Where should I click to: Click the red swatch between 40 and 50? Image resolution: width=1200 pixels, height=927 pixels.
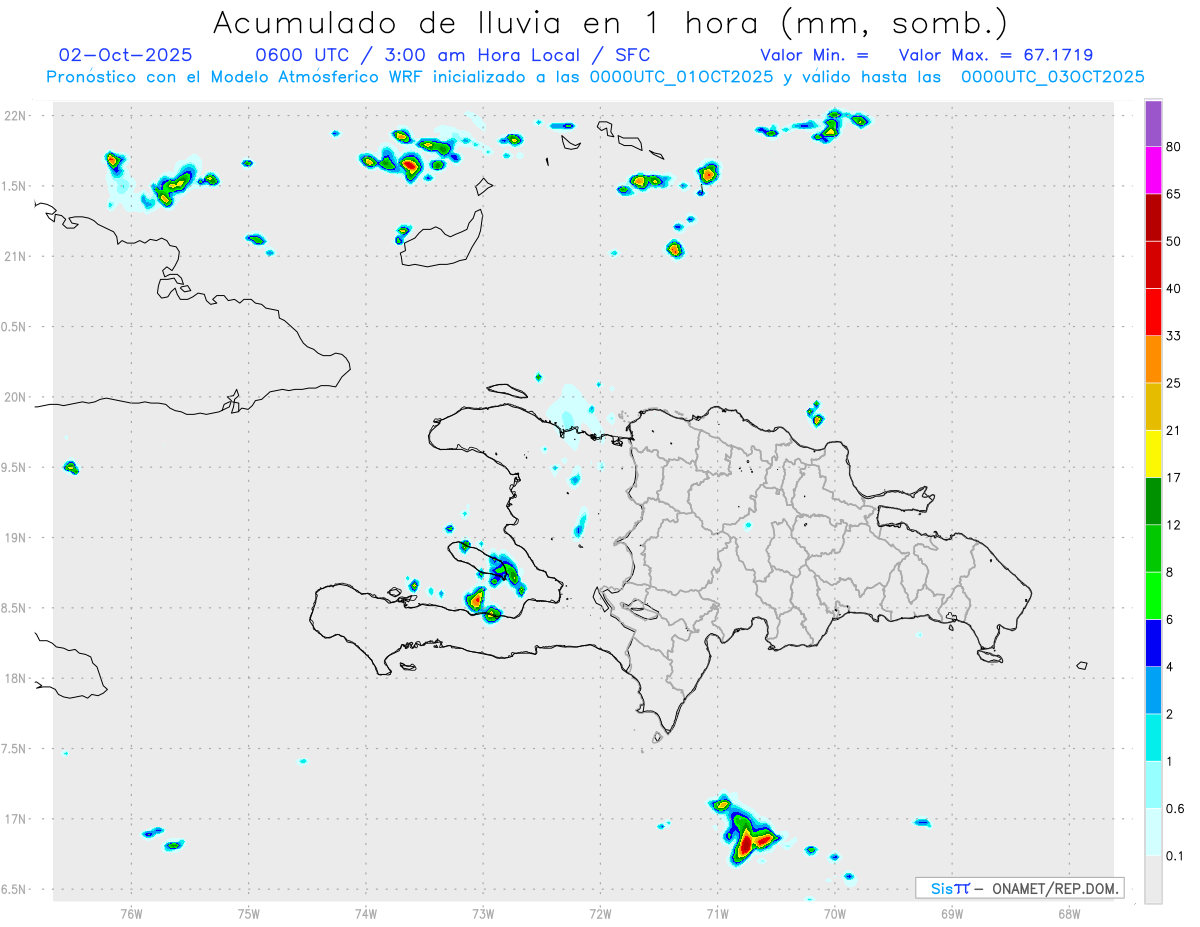(x=1153, y=265)
